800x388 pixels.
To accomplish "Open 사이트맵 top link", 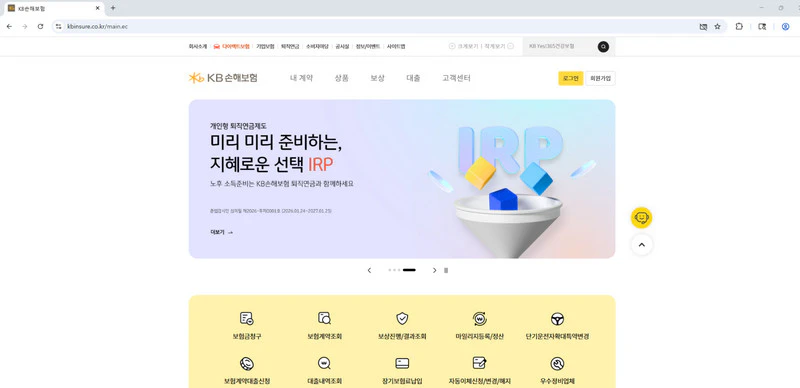I will [x=395, y=46].
